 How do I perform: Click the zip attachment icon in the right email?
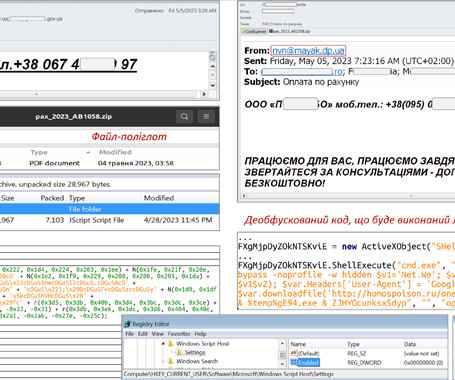pyautogui.click(x=271, y=31)
